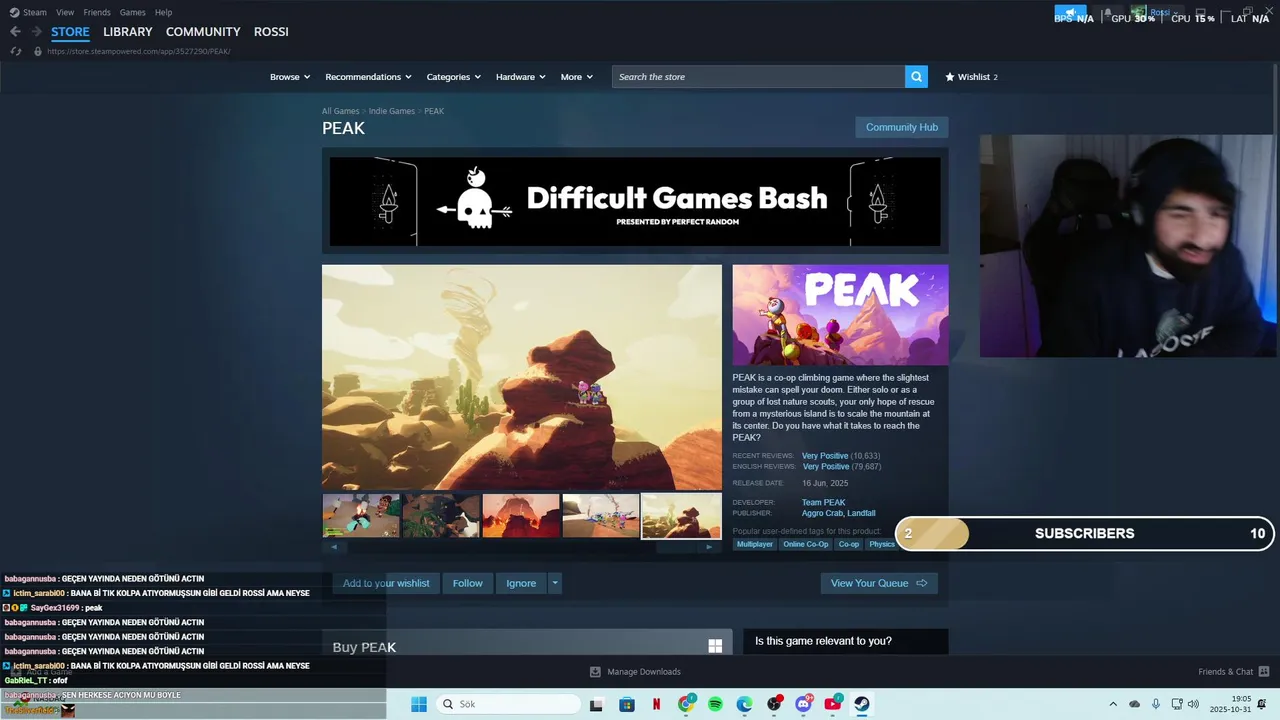Open the All Games breadcrumb
This screenshot has width=1280, height=720.
click(340, 111)
